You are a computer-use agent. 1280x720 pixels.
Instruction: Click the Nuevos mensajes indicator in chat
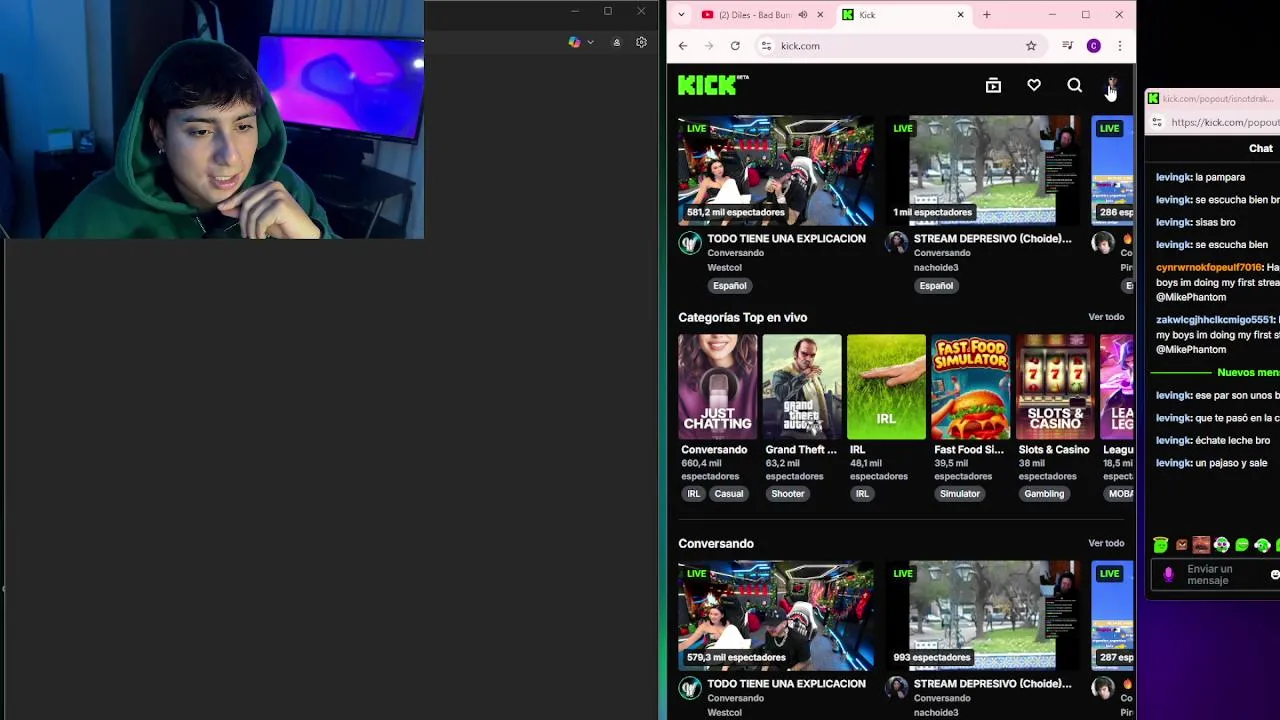[1248, 373]
